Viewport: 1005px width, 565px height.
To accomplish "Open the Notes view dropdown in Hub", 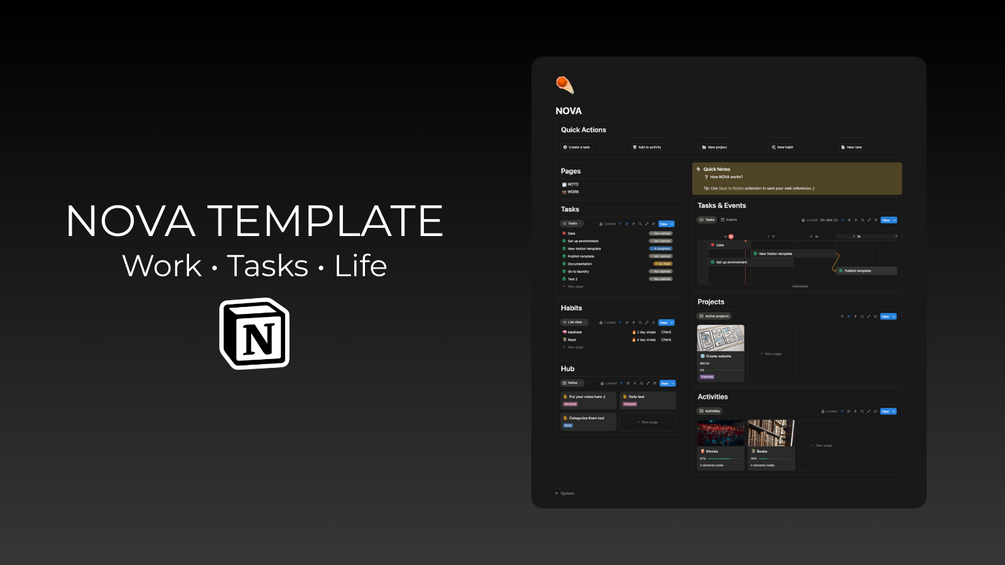I will pos(572,383).
